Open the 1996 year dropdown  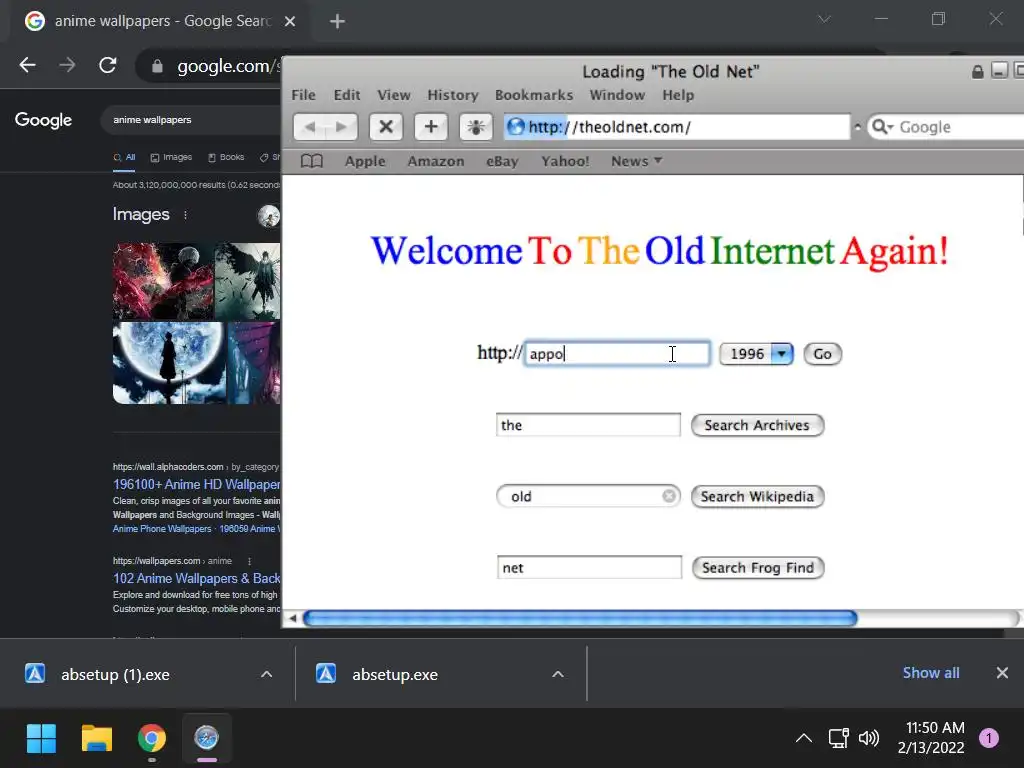(x=756, y=353)
